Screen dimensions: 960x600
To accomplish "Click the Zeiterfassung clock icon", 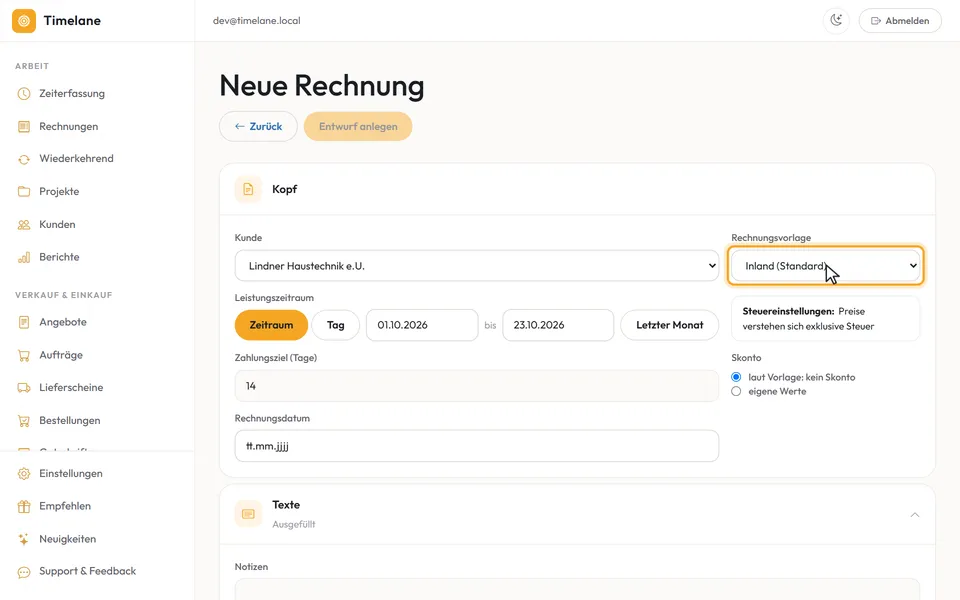I will pos(24,94).
